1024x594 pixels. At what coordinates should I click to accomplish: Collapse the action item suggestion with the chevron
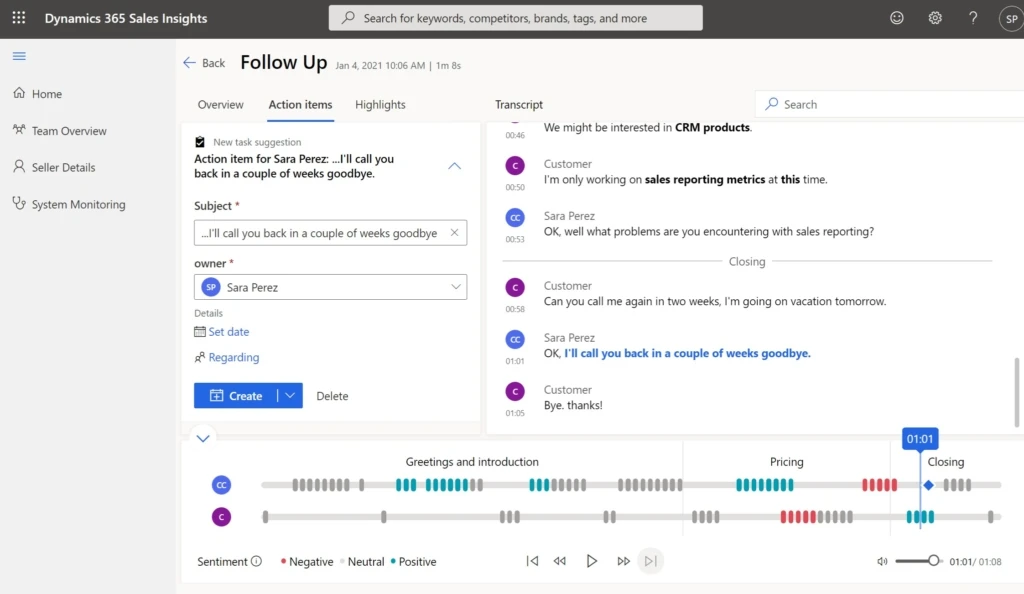click(x=455, y=166)
